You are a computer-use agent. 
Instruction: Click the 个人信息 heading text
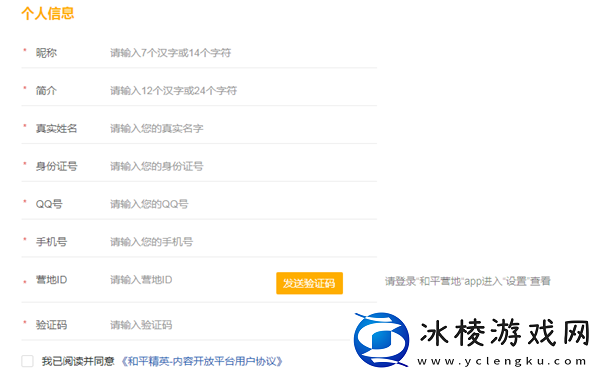point(47,13)
